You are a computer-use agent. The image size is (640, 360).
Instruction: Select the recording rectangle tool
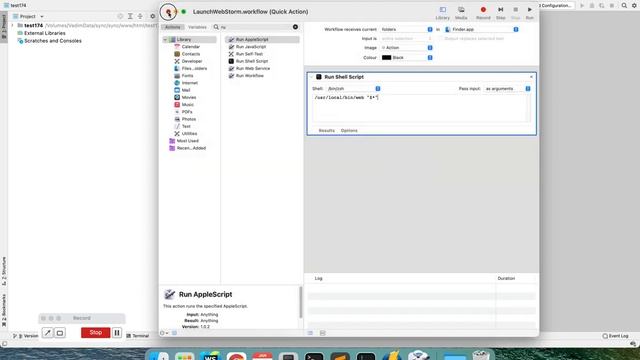[60, 333]
